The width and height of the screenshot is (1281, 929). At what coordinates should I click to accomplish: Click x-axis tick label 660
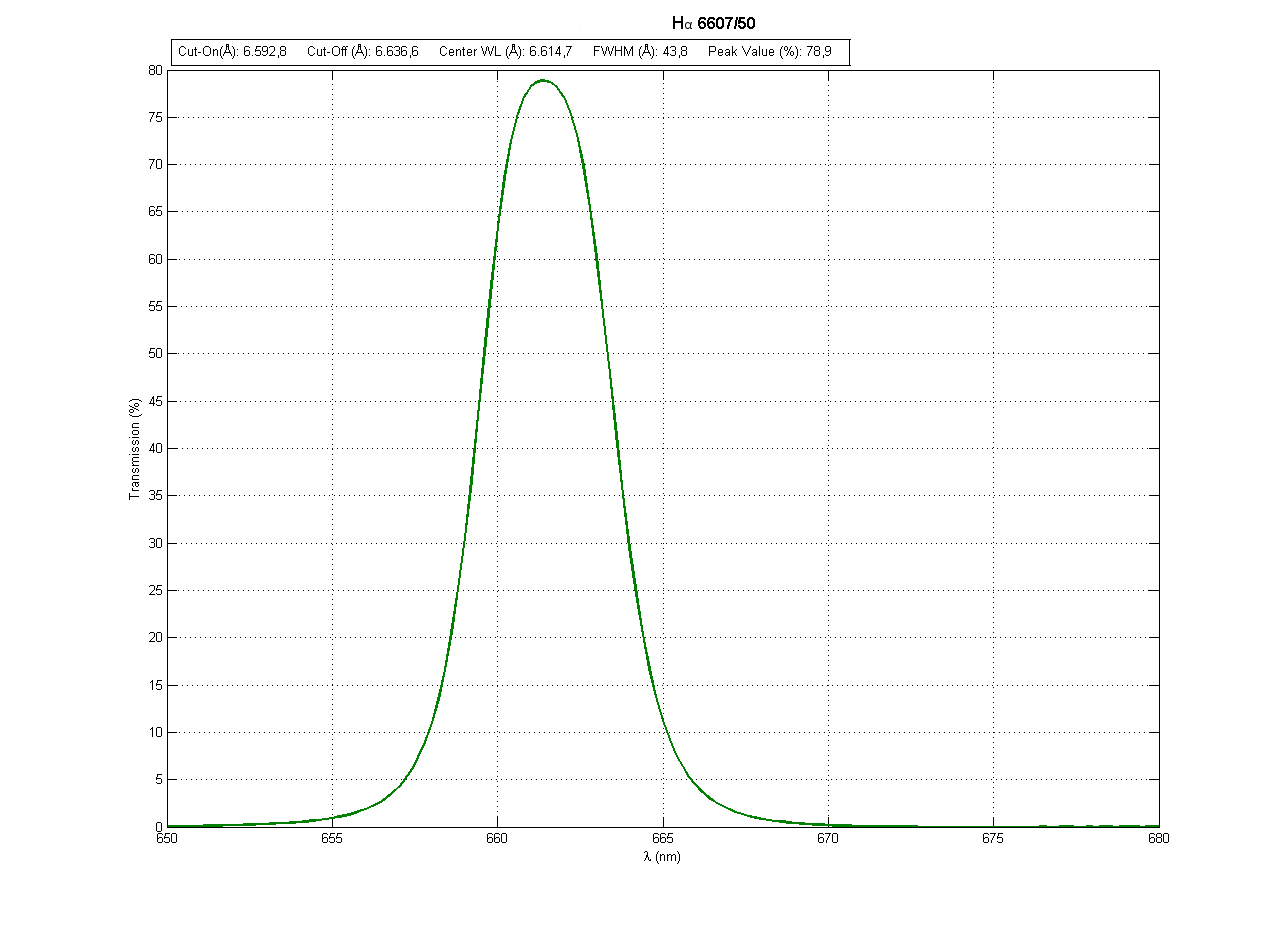498,841
